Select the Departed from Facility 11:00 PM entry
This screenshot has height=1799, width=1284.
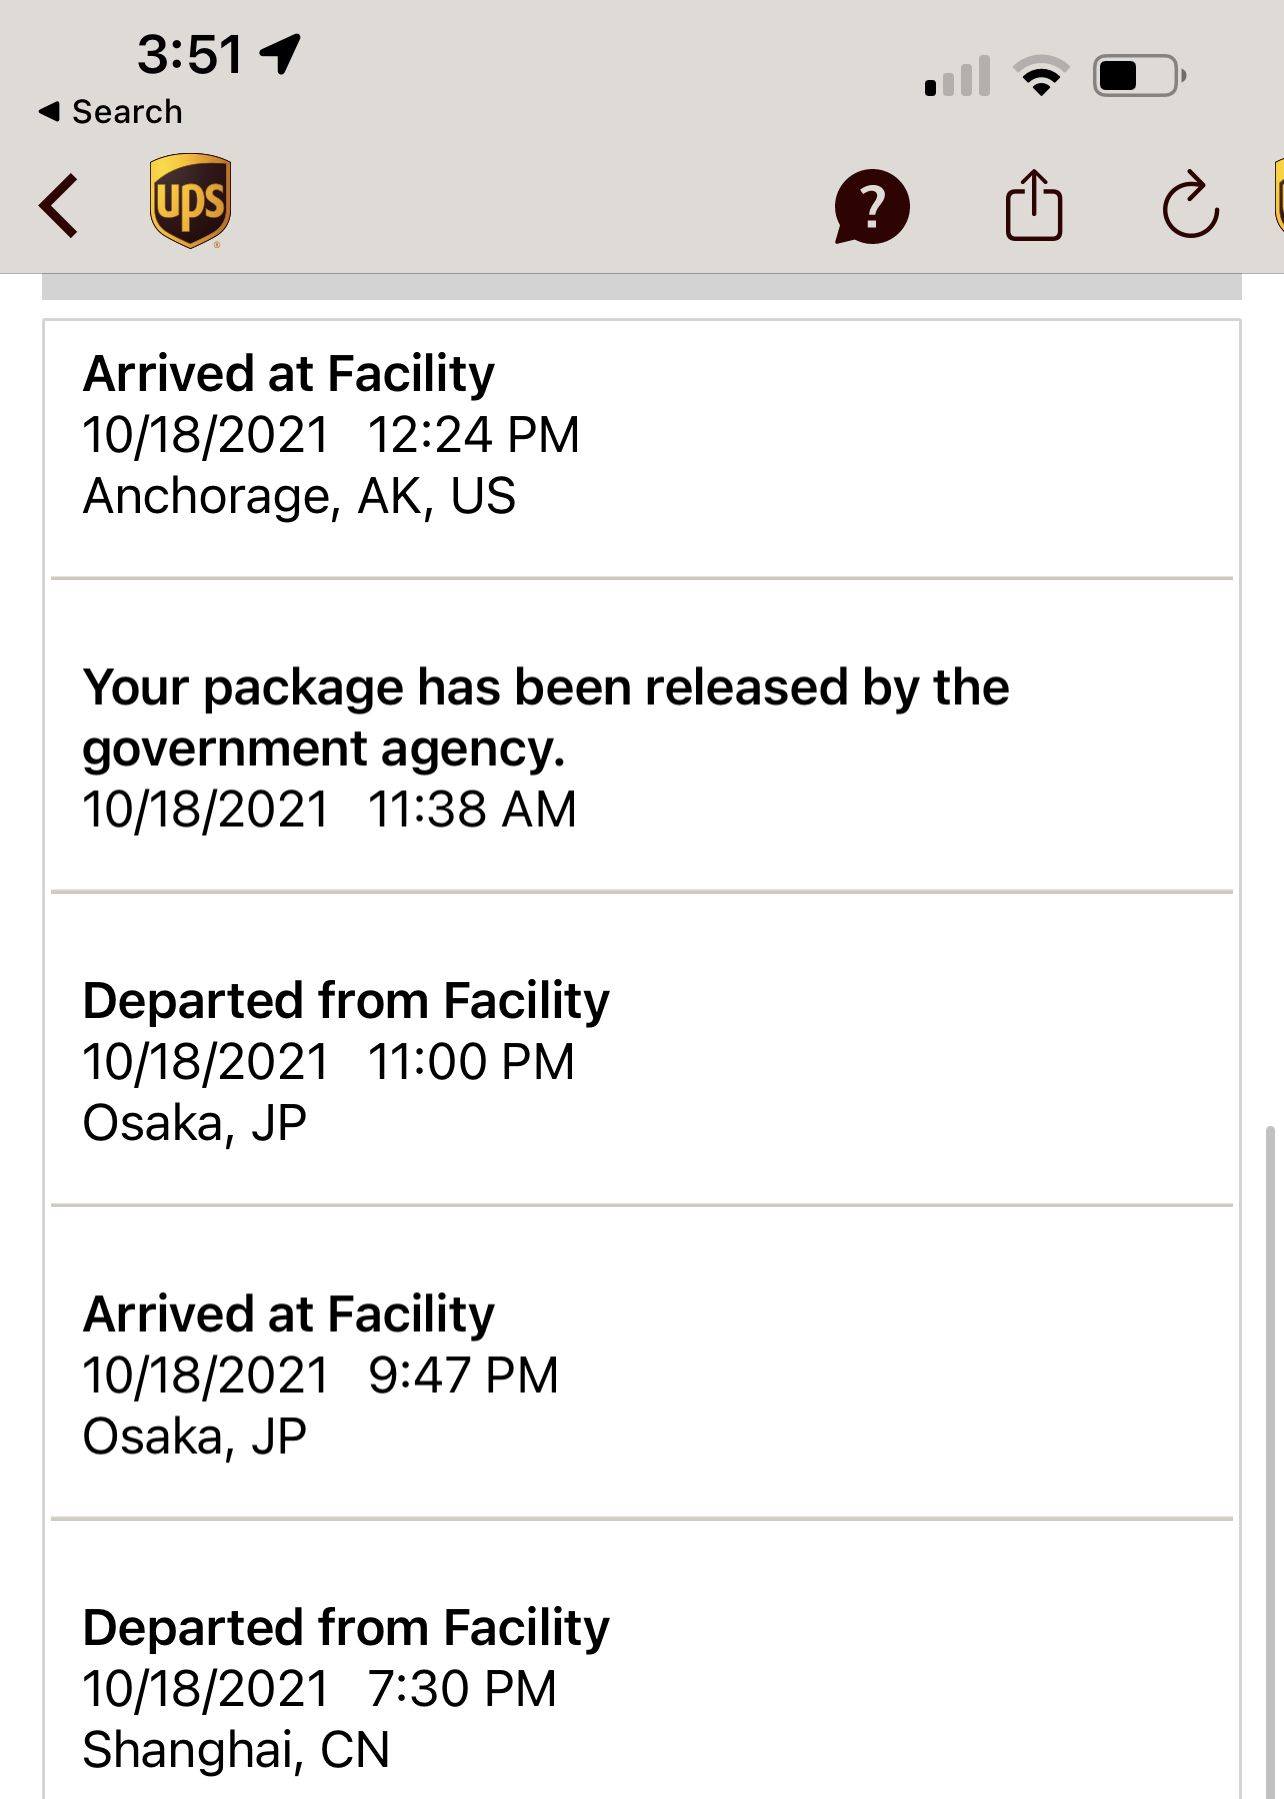[x=346, y=1060]
